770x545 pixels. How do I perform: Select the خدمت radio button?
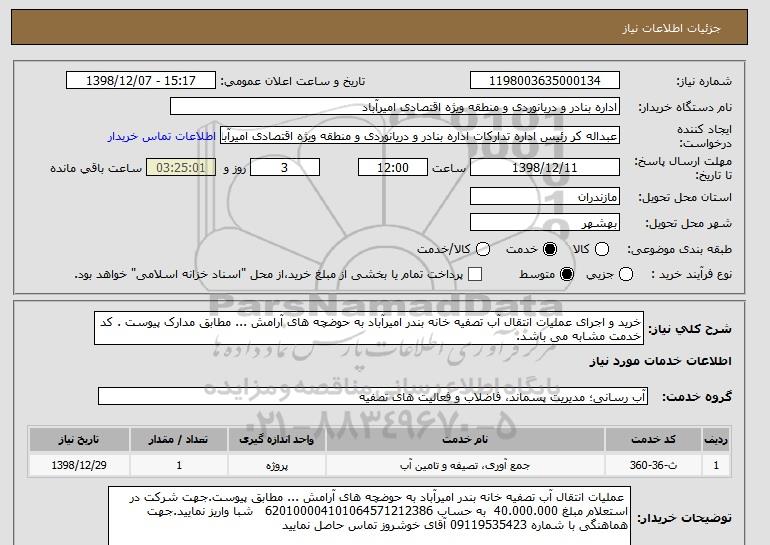550,249
